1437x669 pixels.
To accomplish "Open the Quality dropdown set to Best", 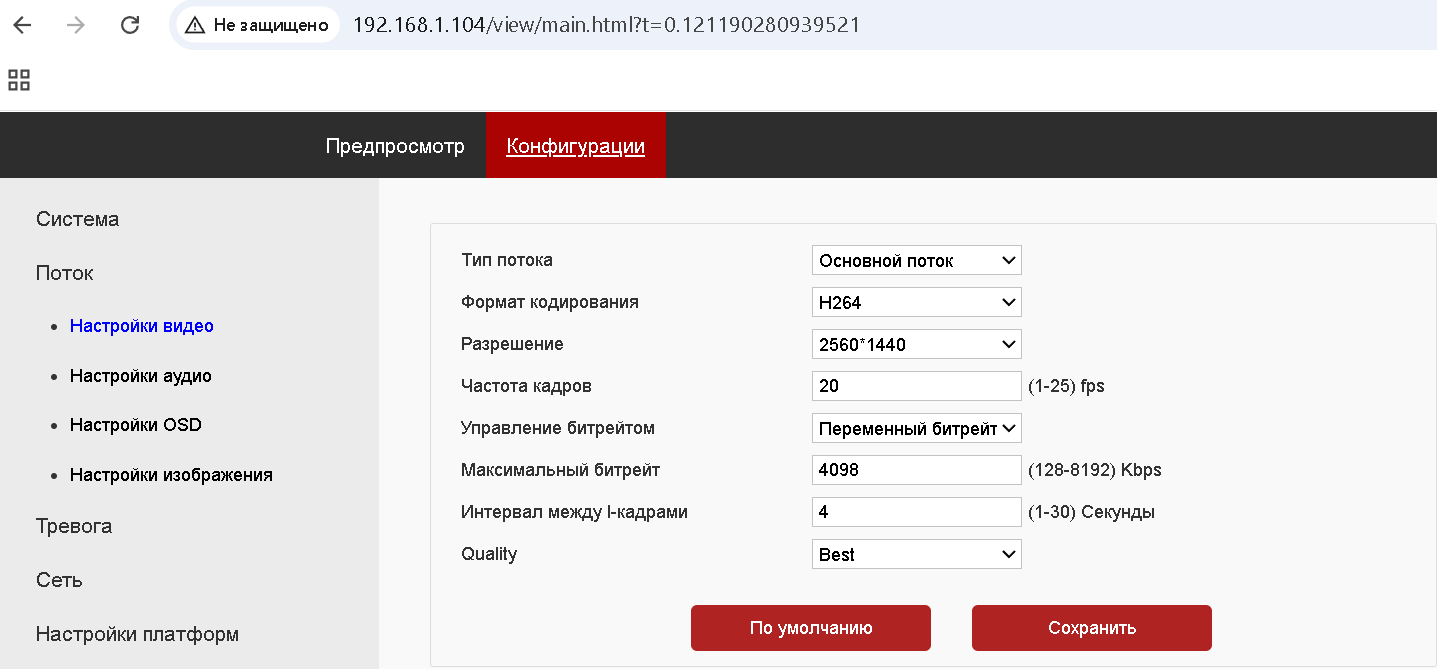I will [x=917, y=554].
